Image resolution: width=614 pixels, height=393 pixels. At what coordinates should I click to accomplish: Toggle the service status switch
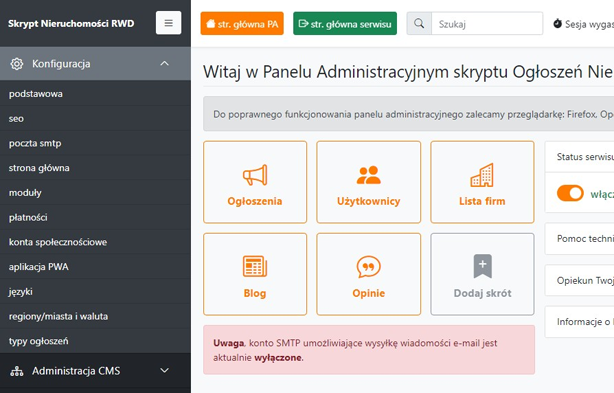click(x=570, y=193)
